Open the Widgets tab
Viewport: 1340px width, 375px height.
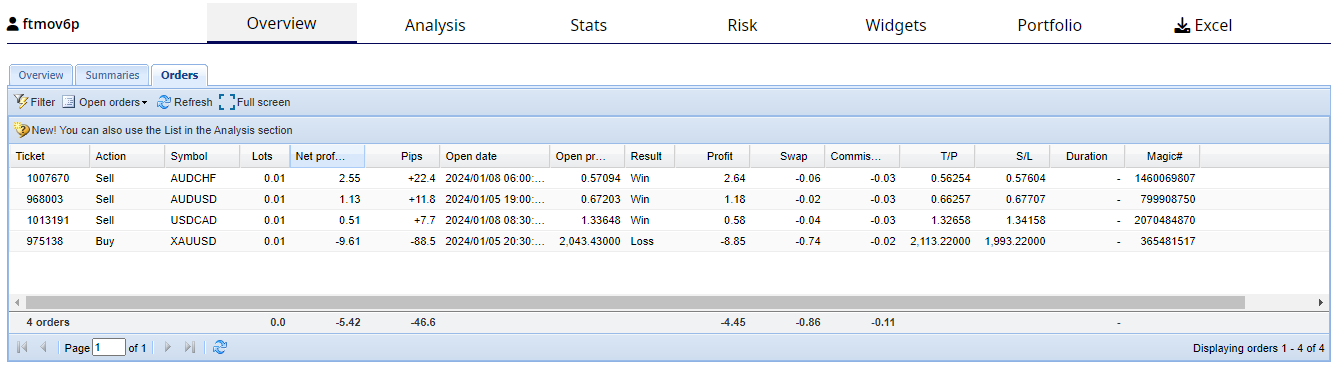[896, 26]
